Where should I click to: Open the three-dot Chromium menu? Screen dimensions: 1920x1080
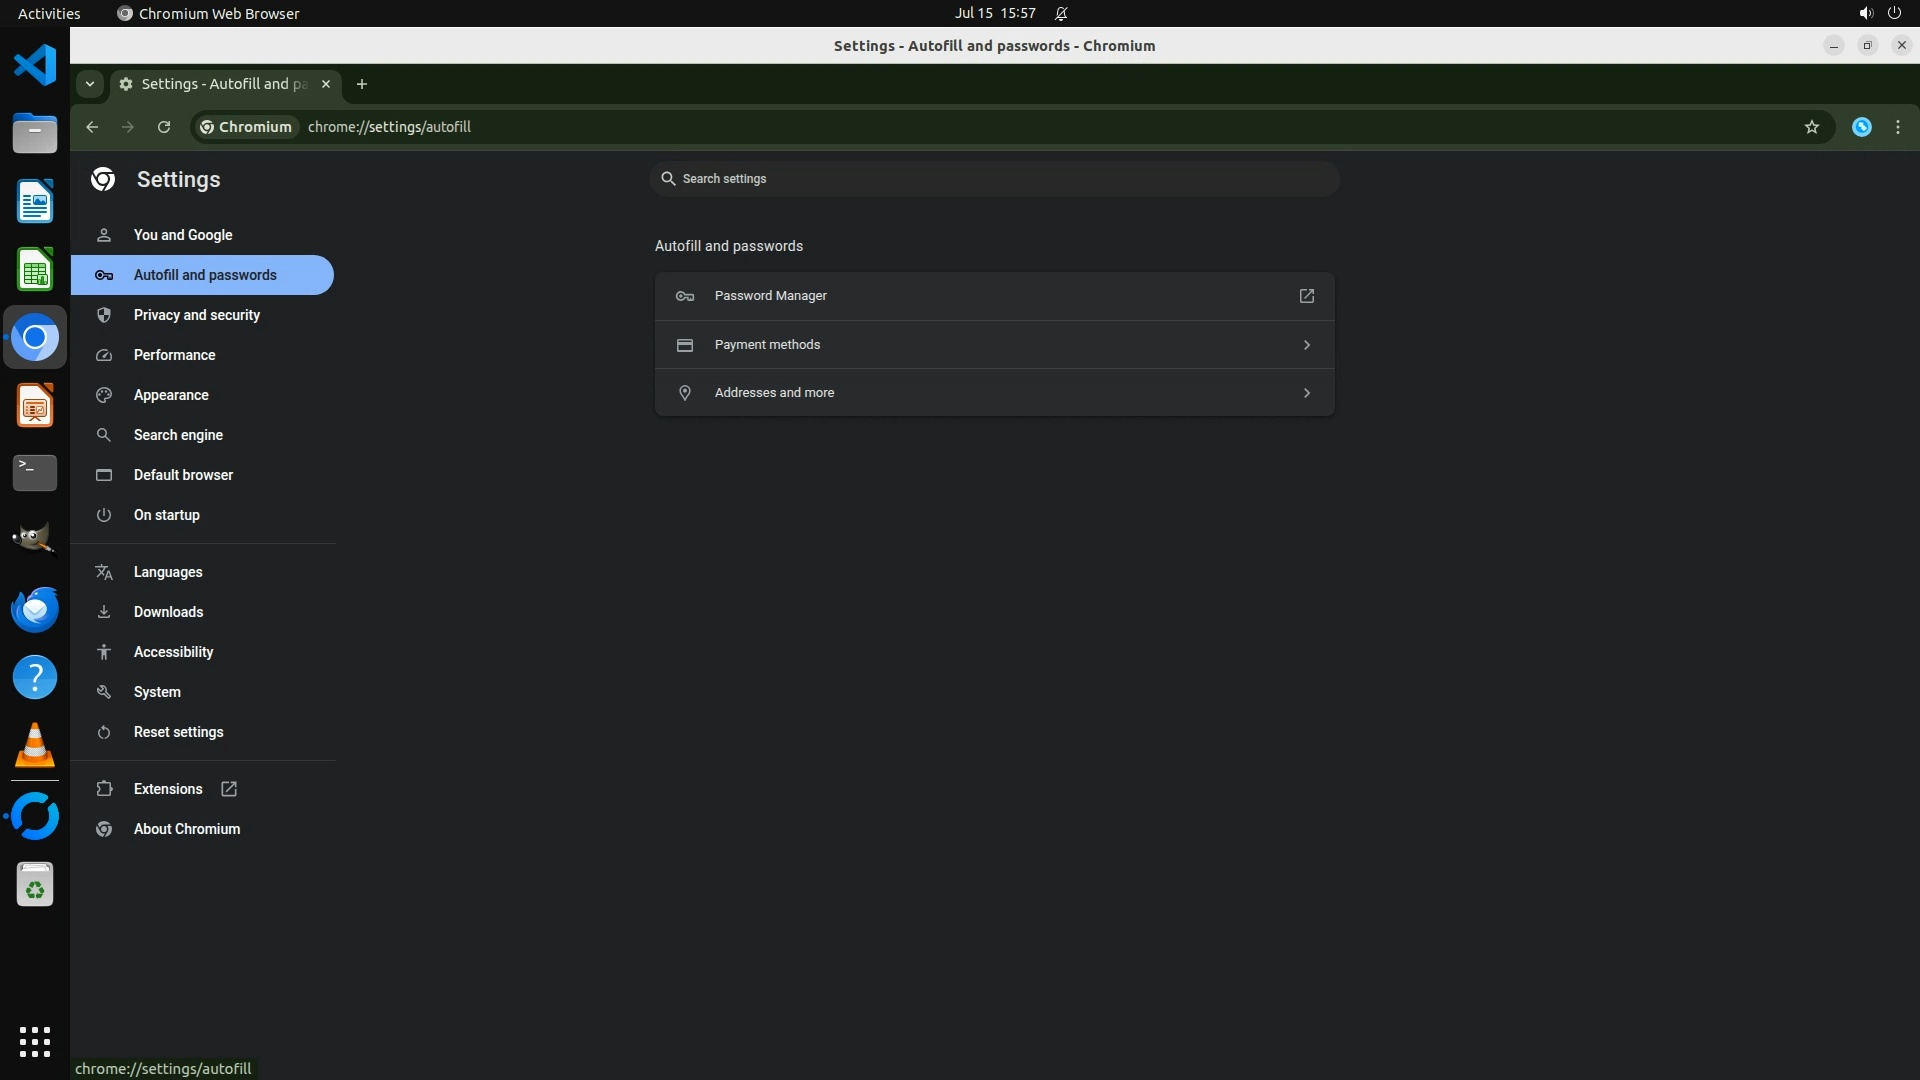tap(1897, 127)
